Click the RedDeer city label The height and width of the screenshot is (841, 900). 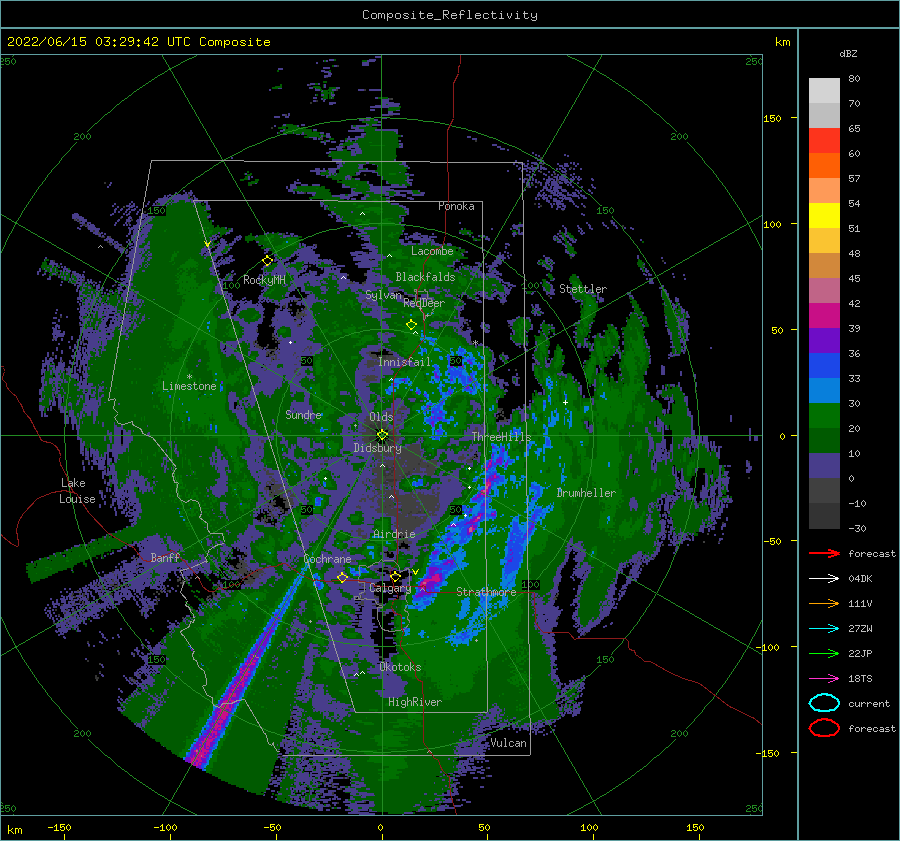424,303
